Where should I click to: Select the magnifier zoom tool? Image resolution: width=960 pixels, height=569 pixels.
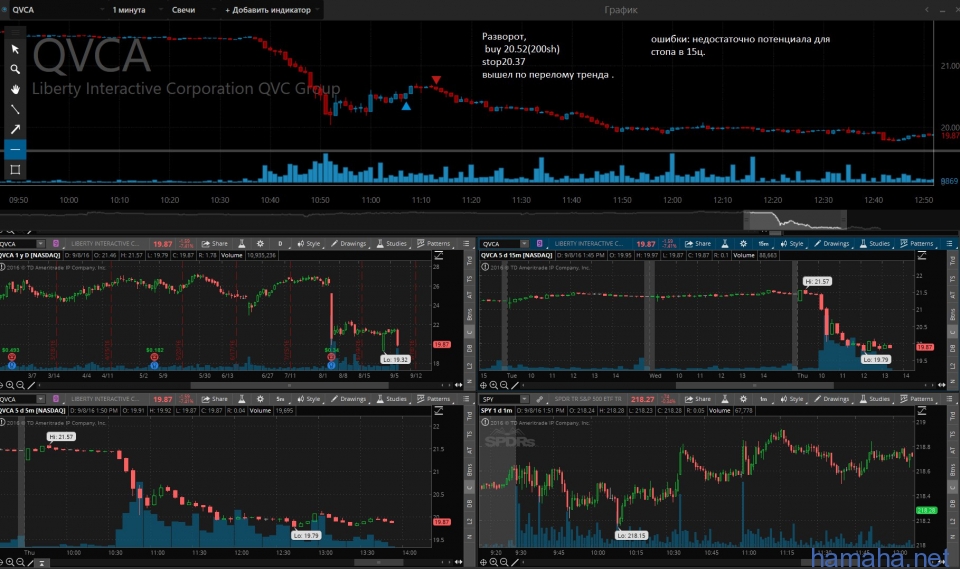(15, 69)
